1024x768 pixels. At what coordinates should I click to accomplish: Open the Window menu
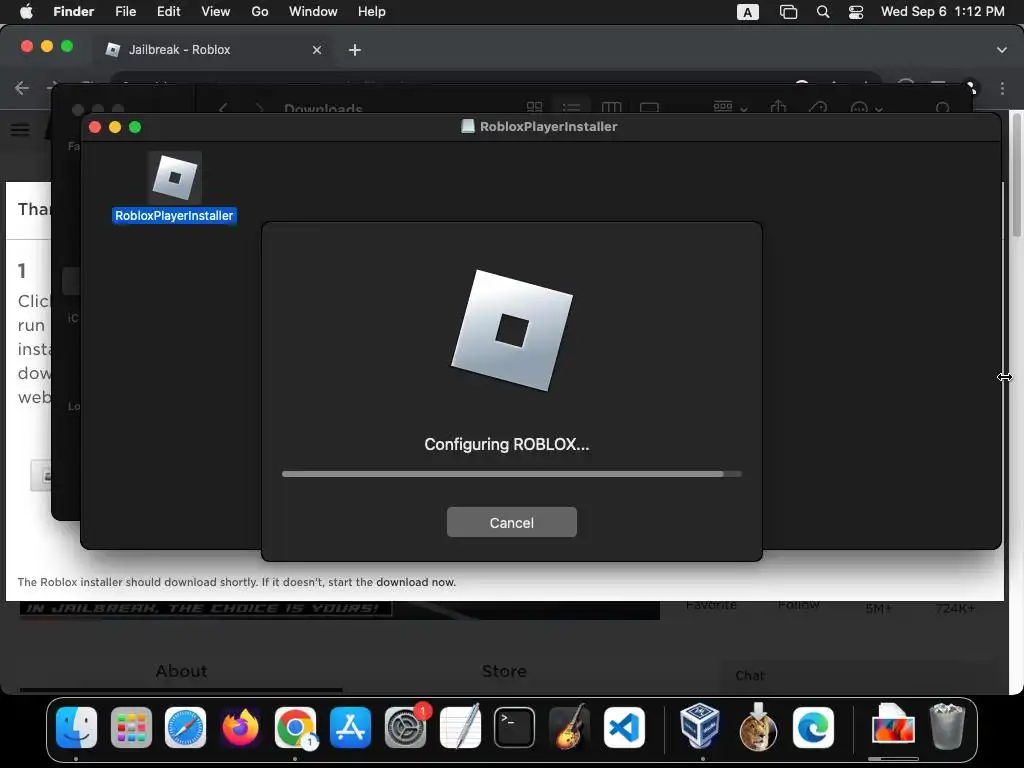pos(313,12)
